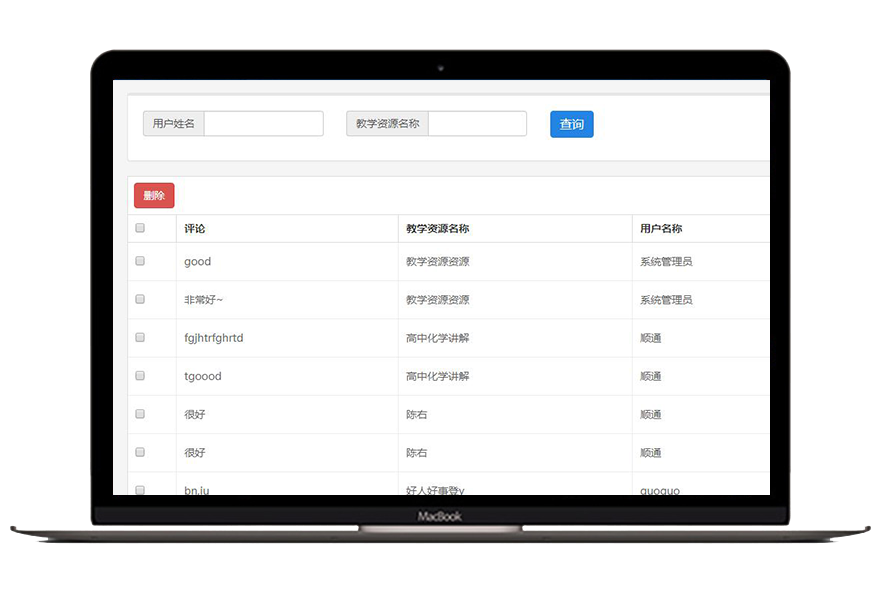The image size is (892, 607).
Task: Select the "good" comment cell
Action: click(x=198, y=262)
